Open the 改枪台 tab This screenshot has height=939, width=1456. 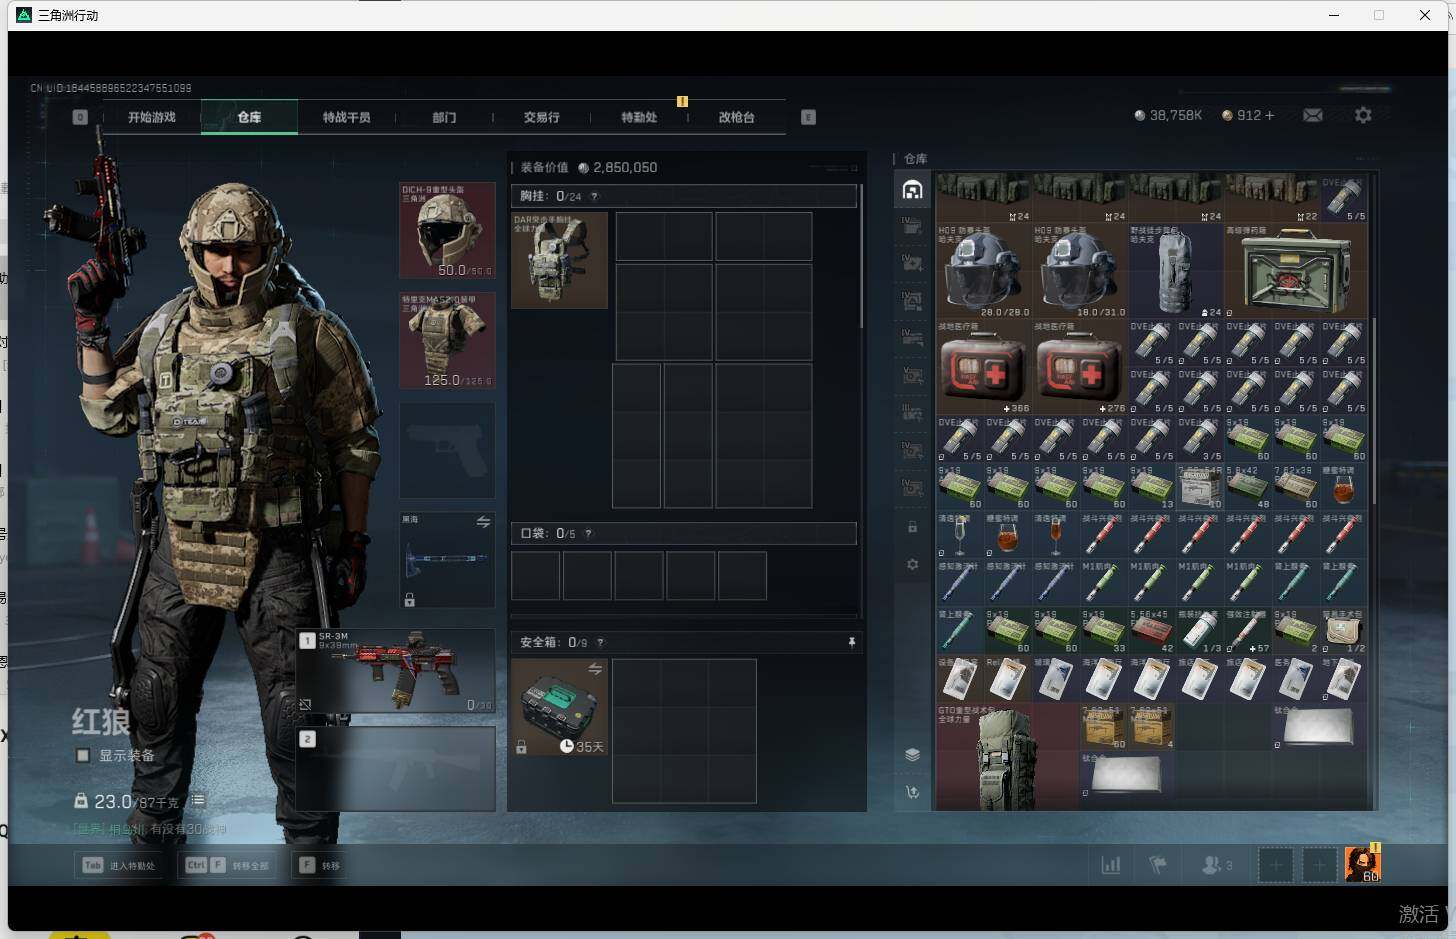(x=737, y=117)
